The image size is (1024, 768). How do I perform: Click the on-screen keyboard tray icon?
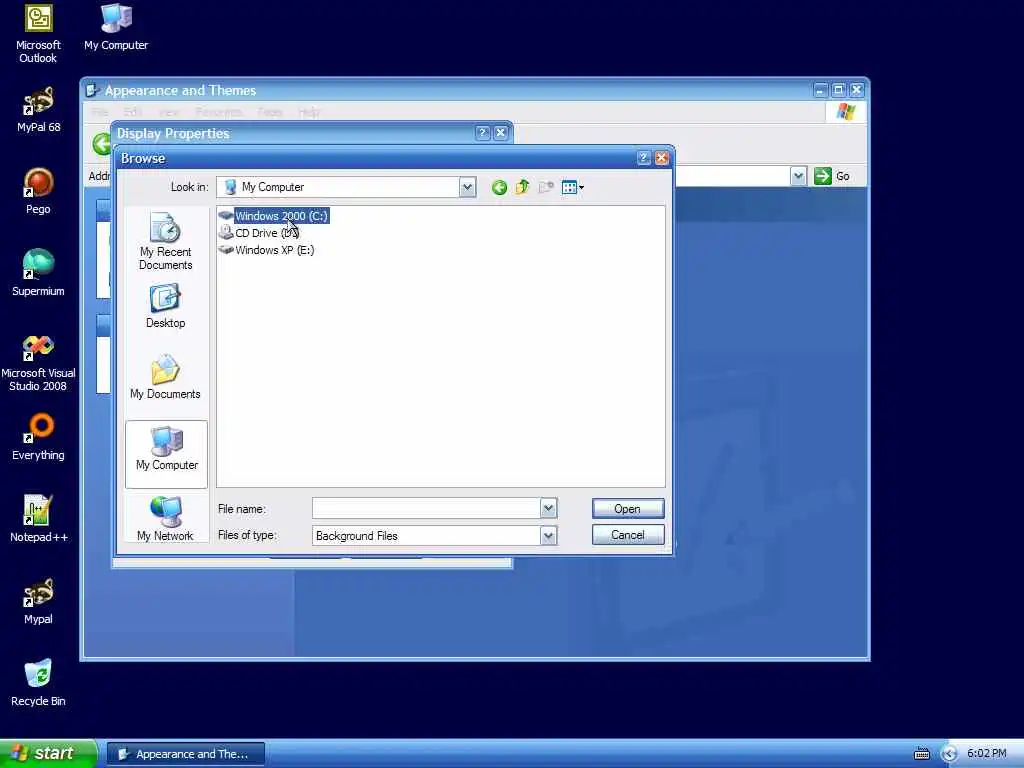pyautogui.click(x=921, y=754)
